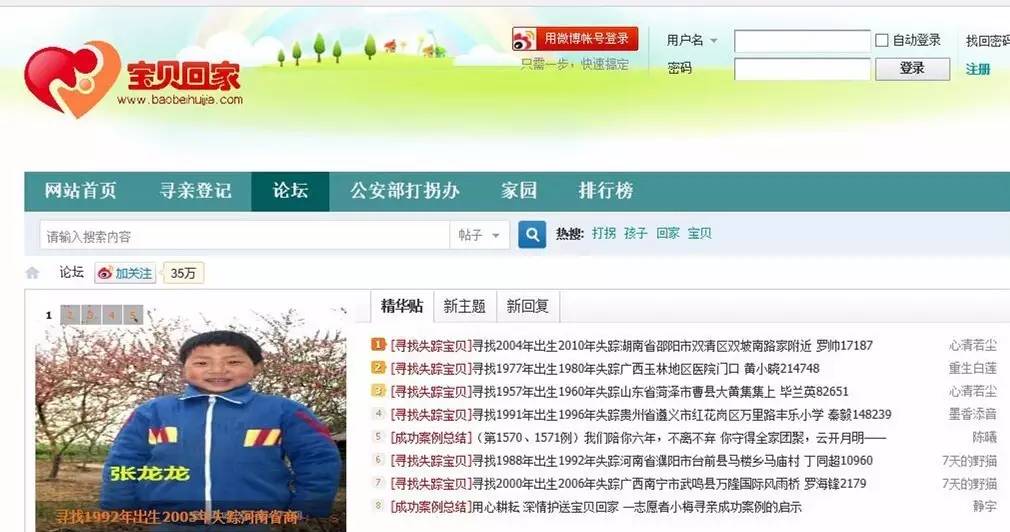Enable the 自动登录 checkbox
1010x532 pixels.
click(x=882, y=40)
